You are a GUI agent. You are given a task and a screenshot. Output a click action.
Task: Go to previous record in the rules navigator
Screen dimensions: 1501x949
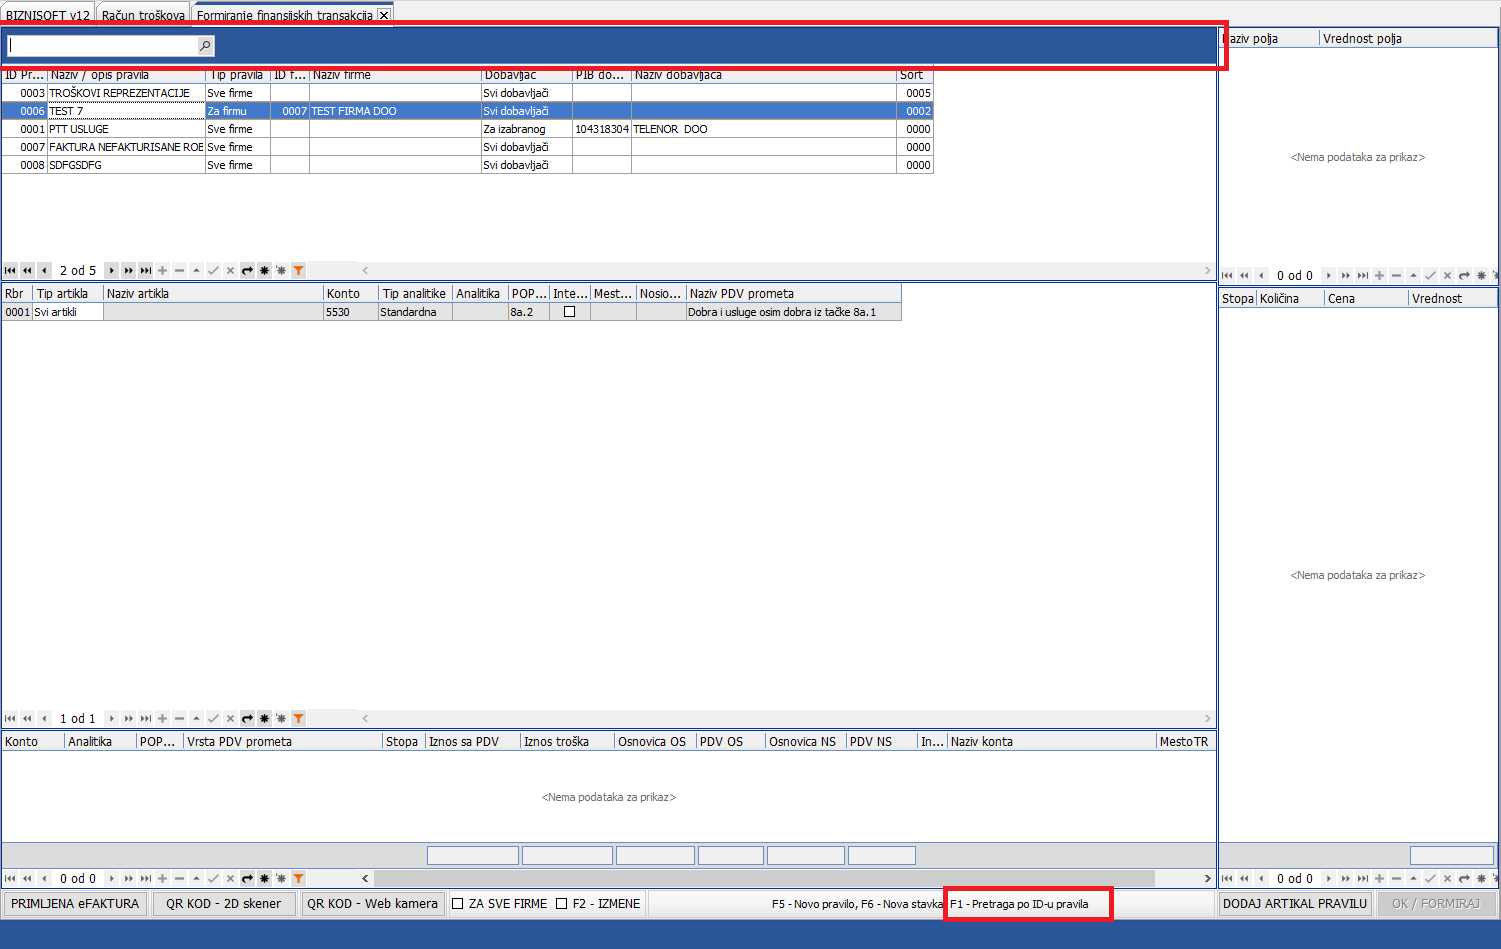tap(44, 271)
